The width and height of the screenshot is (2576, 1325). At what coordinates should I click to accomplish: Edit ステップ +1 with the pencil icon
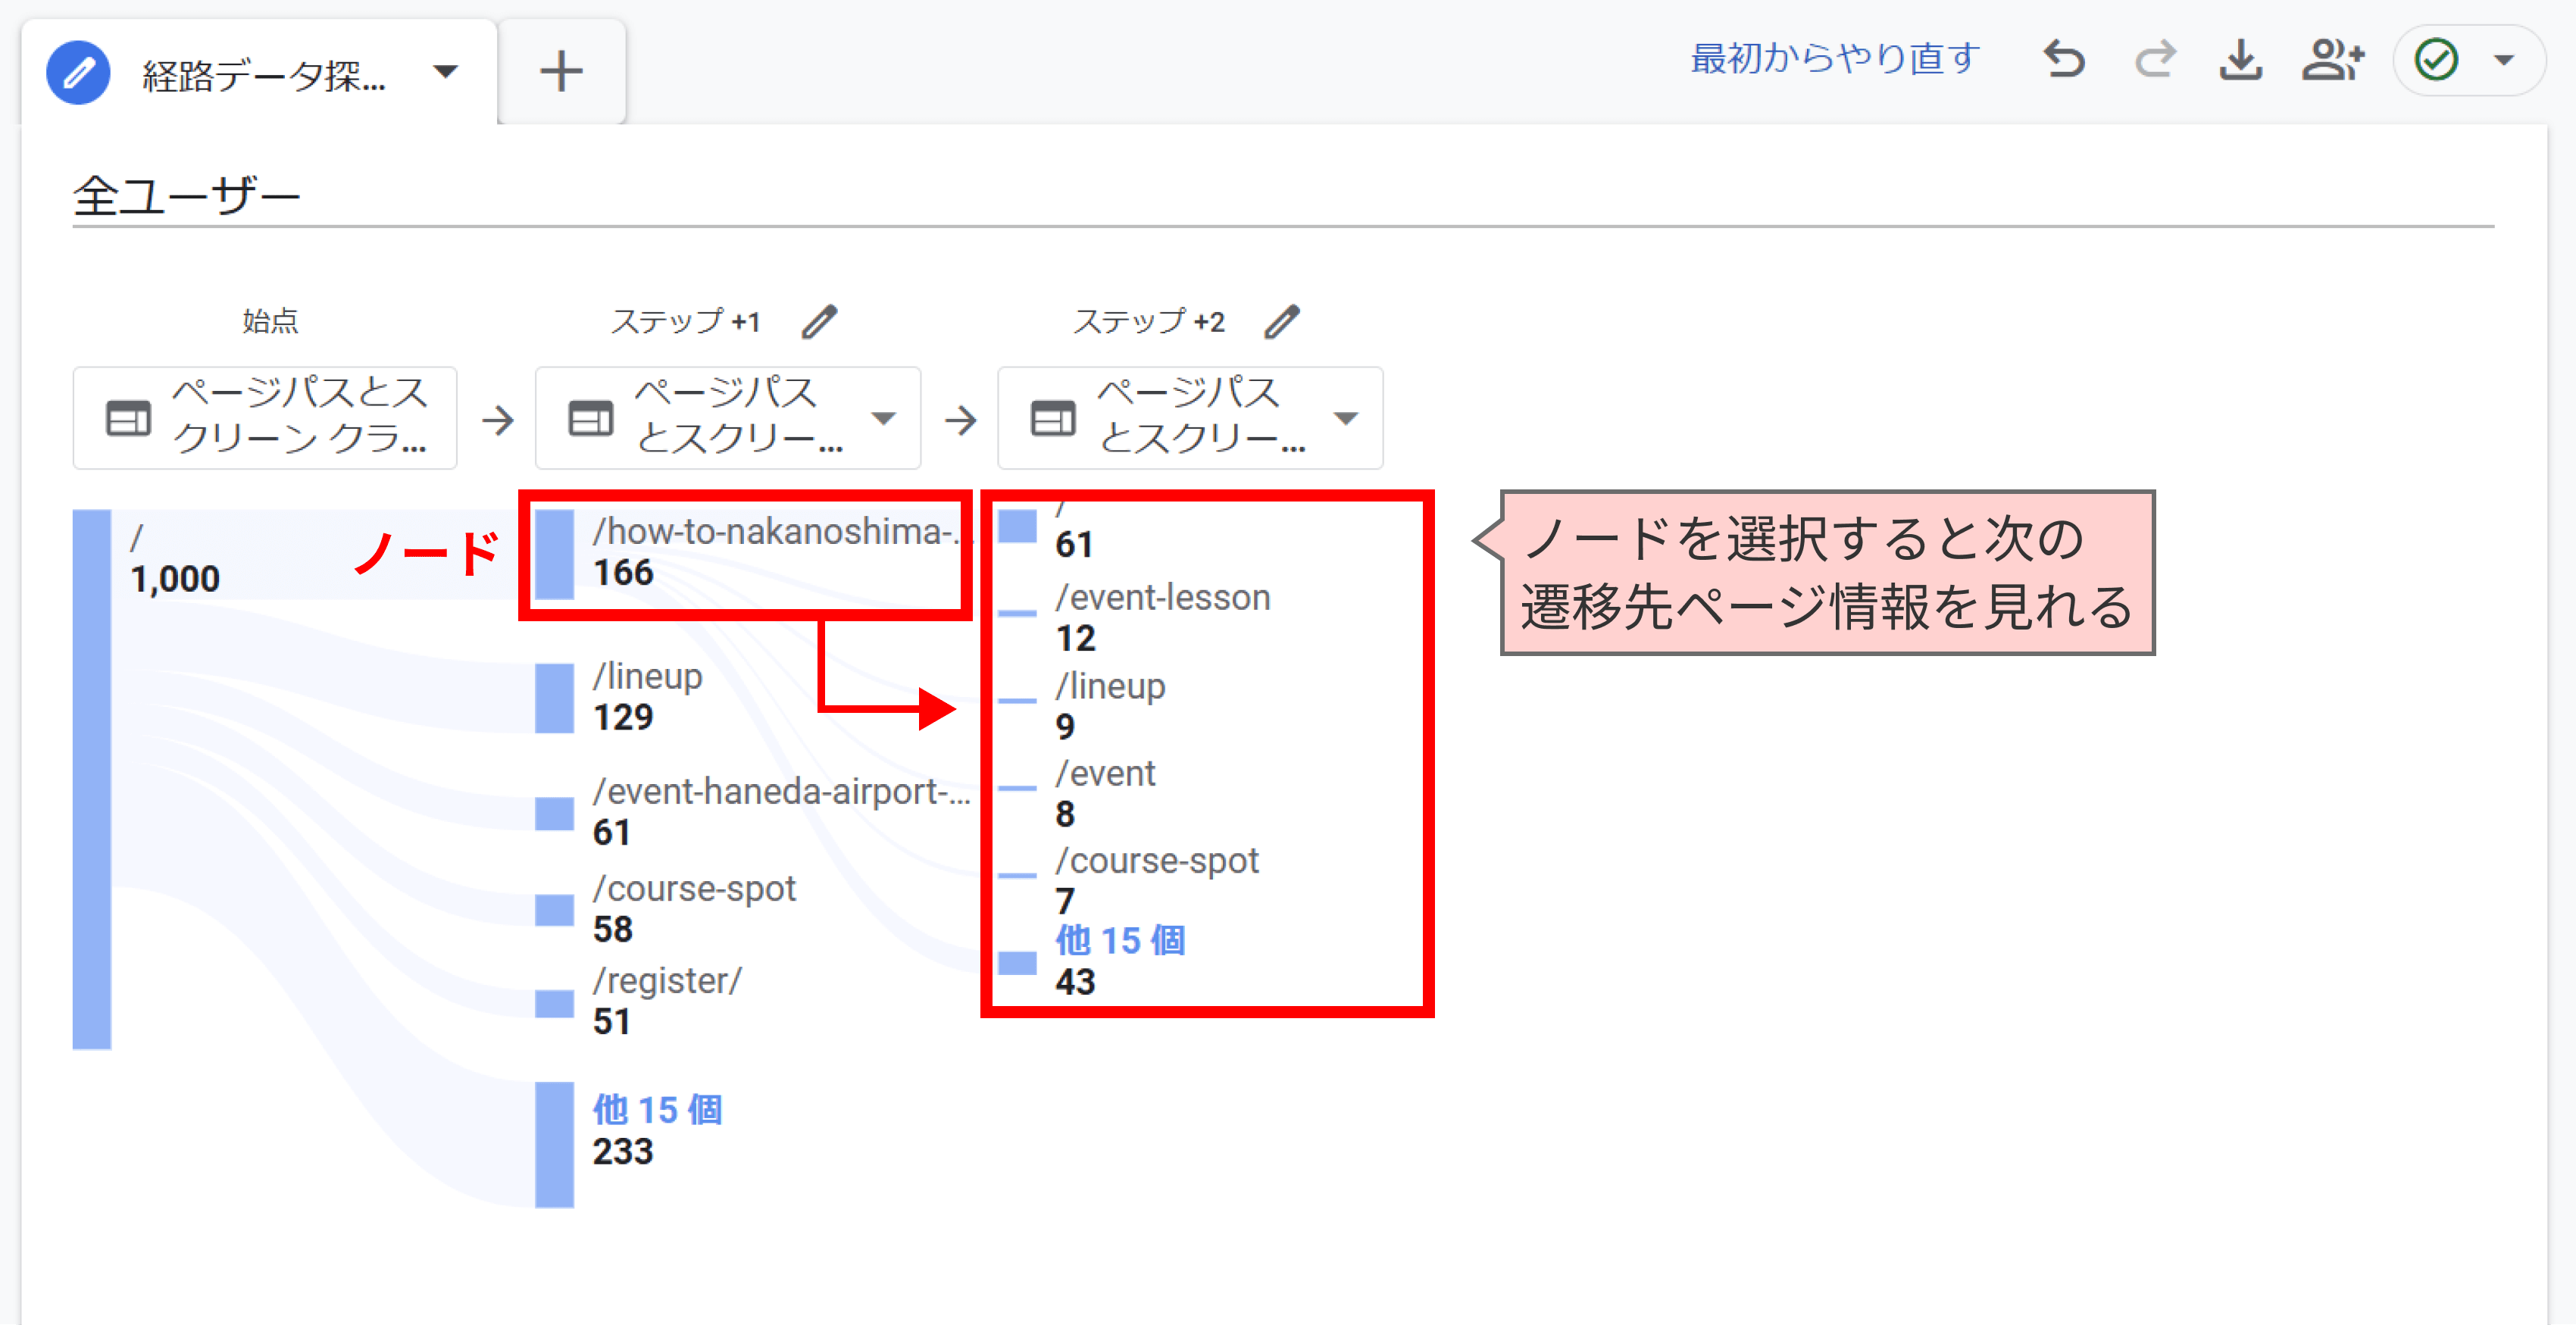coord(819,322)
